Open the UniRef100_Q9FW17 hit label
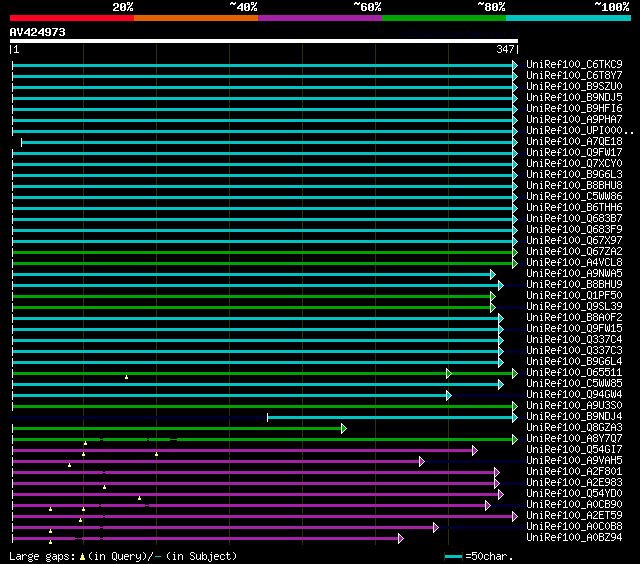 pos(573,153)
